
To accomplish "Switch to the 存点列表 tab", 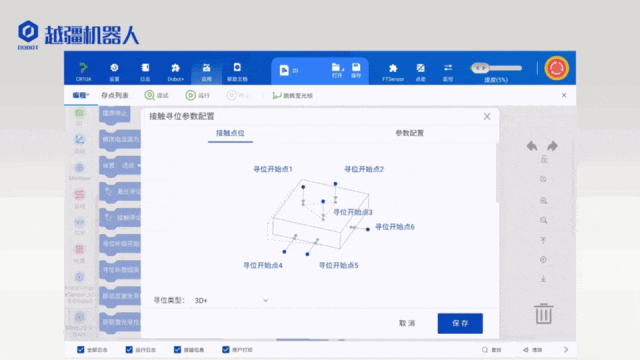I will point(115,96).
